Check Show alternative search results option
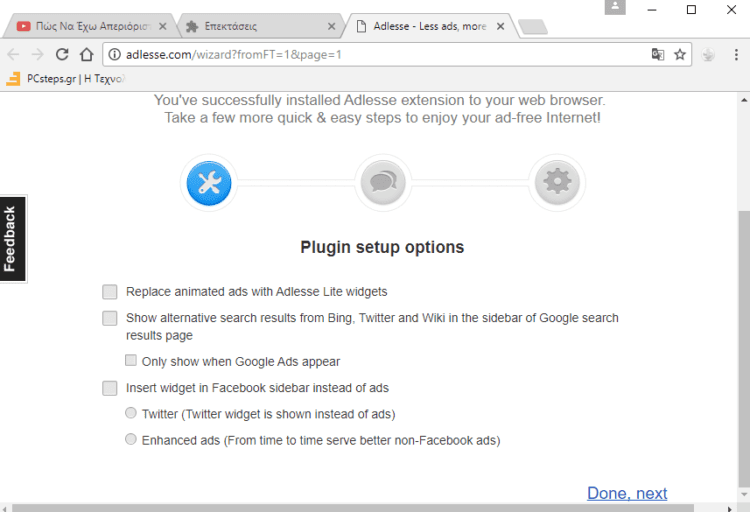Image resolution: width=750 pixels, height=512 pixels. tap(110, 318)
